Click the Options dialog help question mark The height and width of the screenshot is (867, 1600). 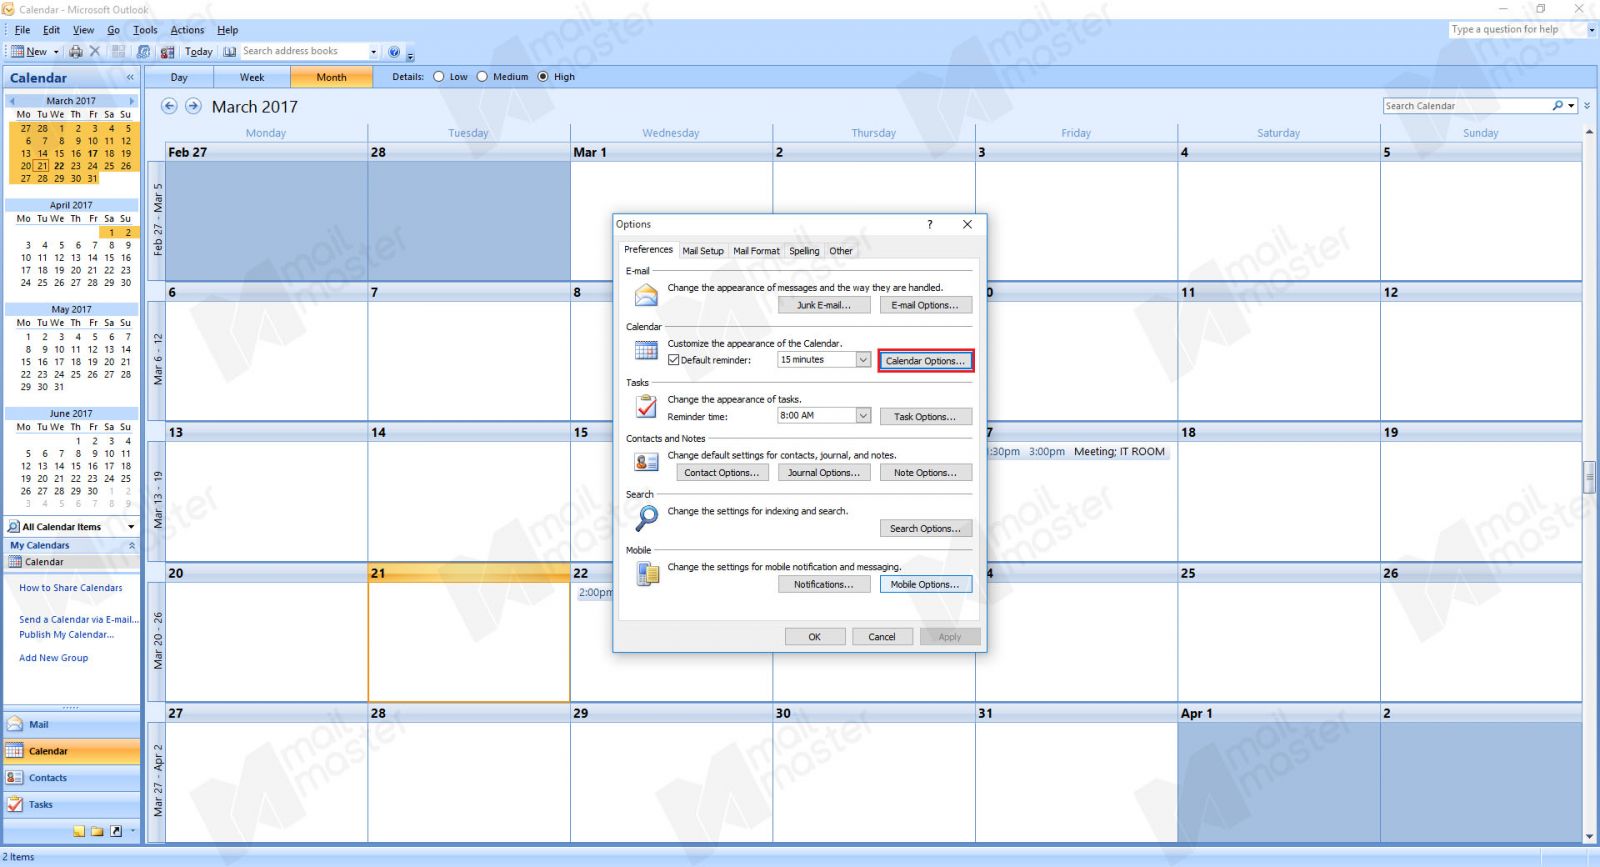point(930,224)
